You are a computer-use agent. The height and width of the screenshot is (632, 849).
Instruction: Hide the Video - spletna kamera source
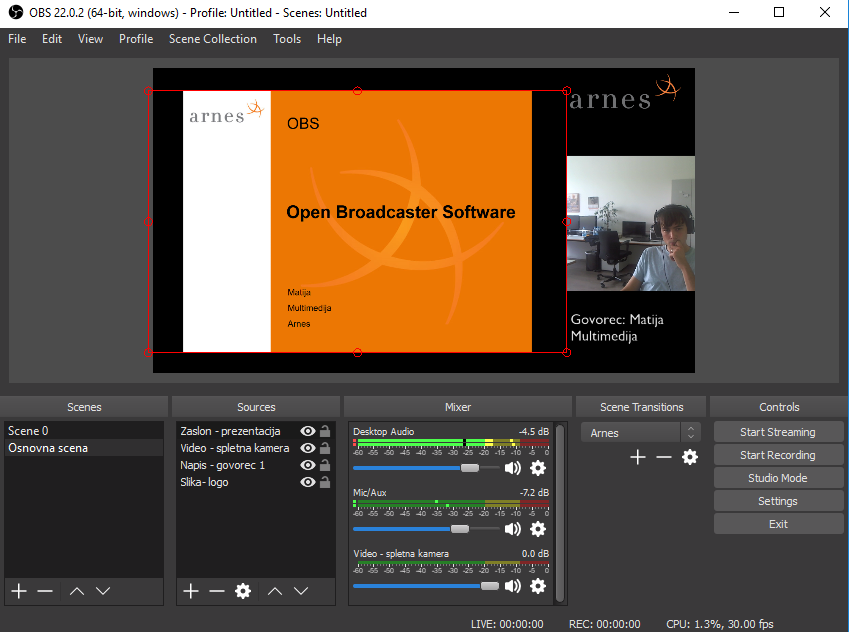pyautogui.click(x=308, y=448)
